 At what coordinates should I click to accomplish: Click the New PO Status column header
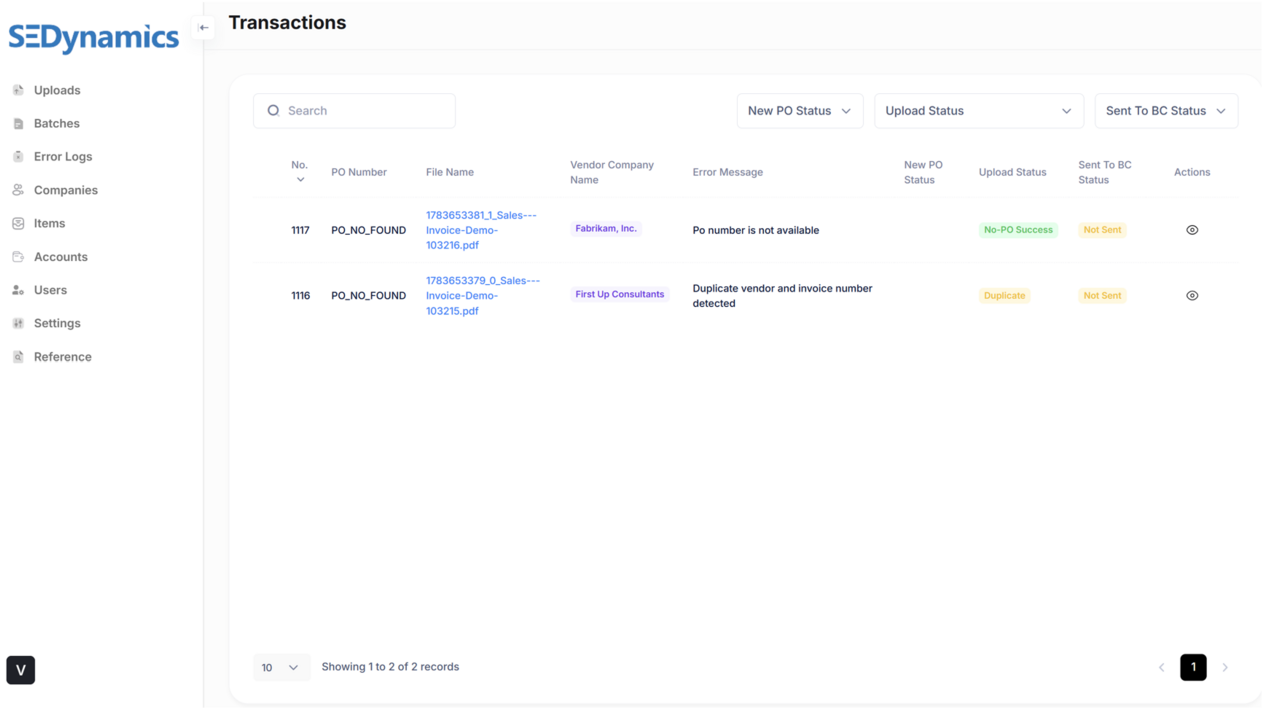tap(923, 172)
